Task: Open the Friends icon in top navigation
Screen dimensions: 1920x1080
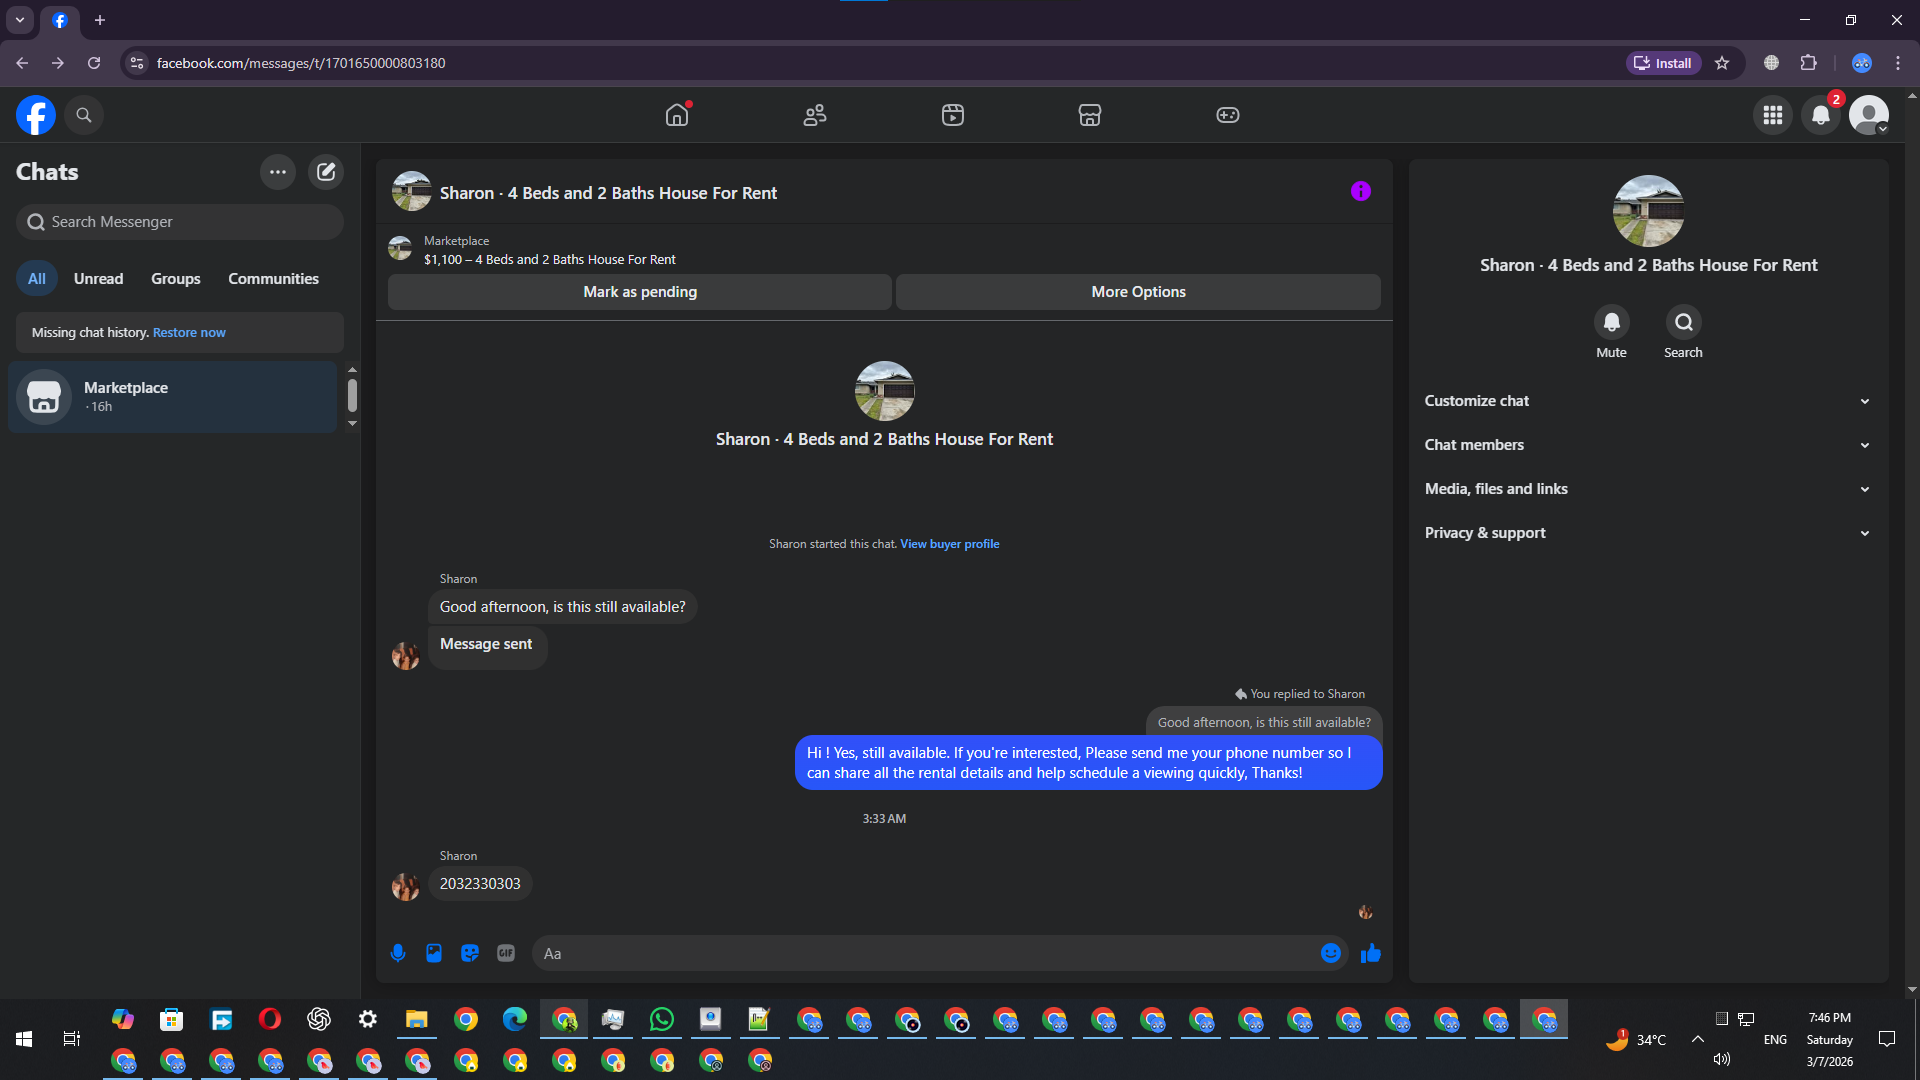Action: pos(815,115)
